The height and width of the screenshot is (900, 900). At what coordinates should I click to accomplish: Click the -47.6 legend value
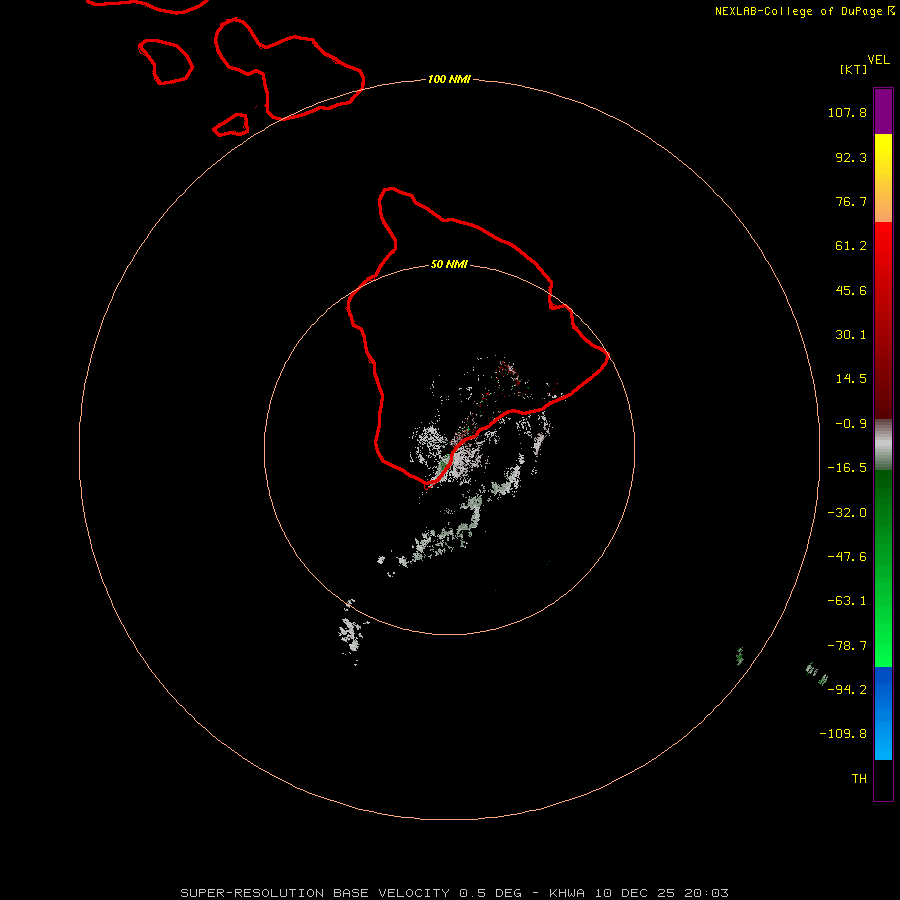[x=847, y=557]
